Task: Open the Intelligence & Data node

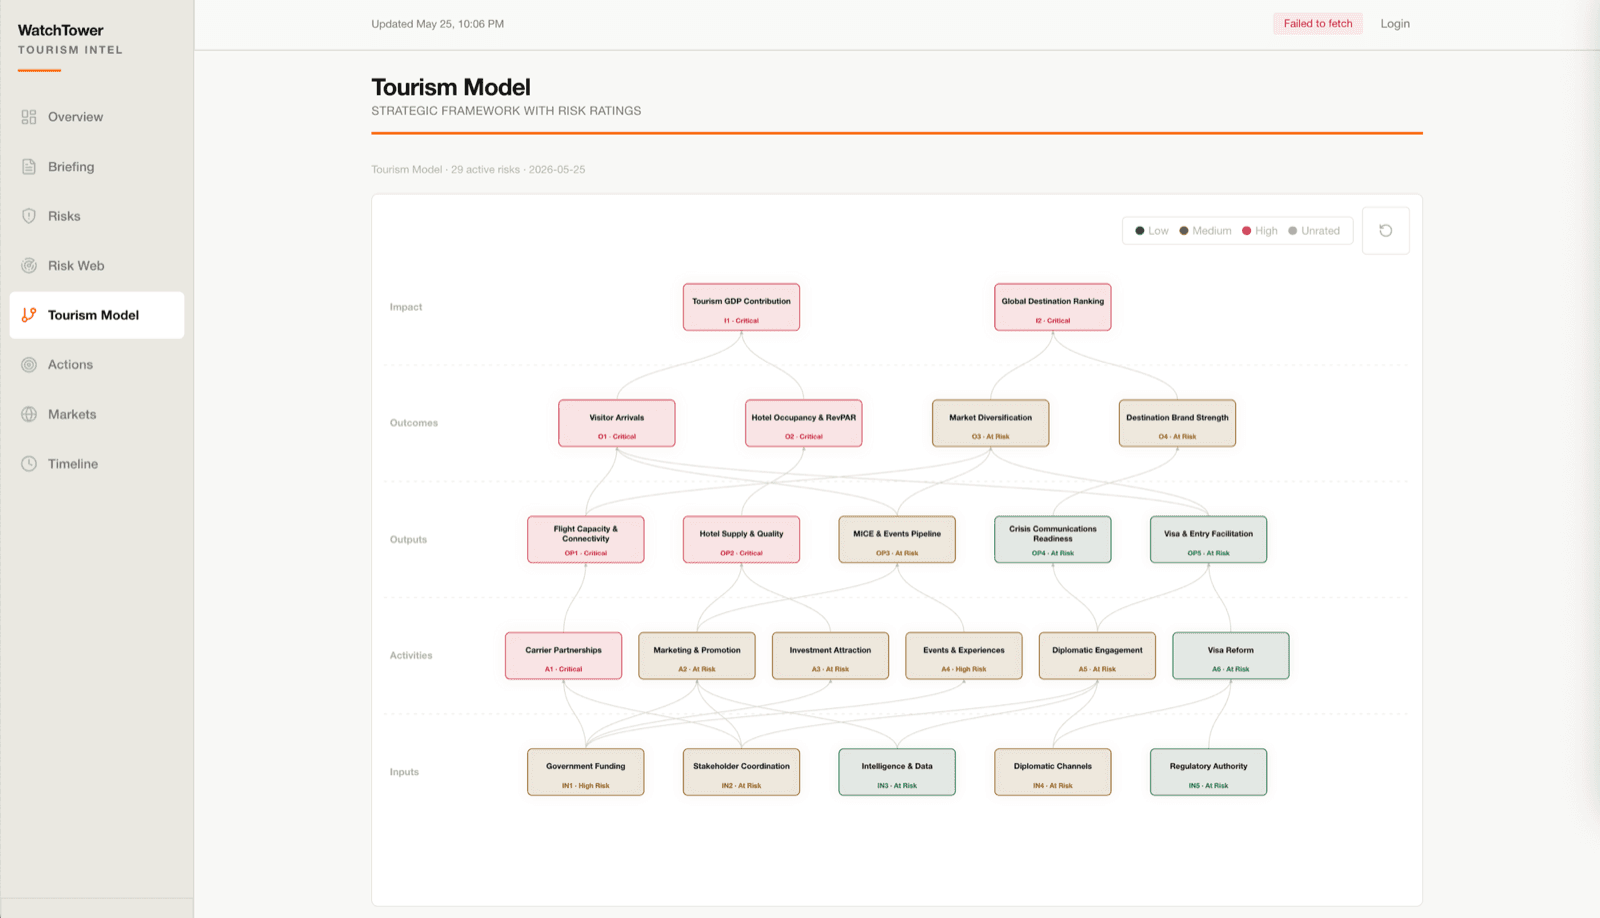Action: [x=897, y=772]
